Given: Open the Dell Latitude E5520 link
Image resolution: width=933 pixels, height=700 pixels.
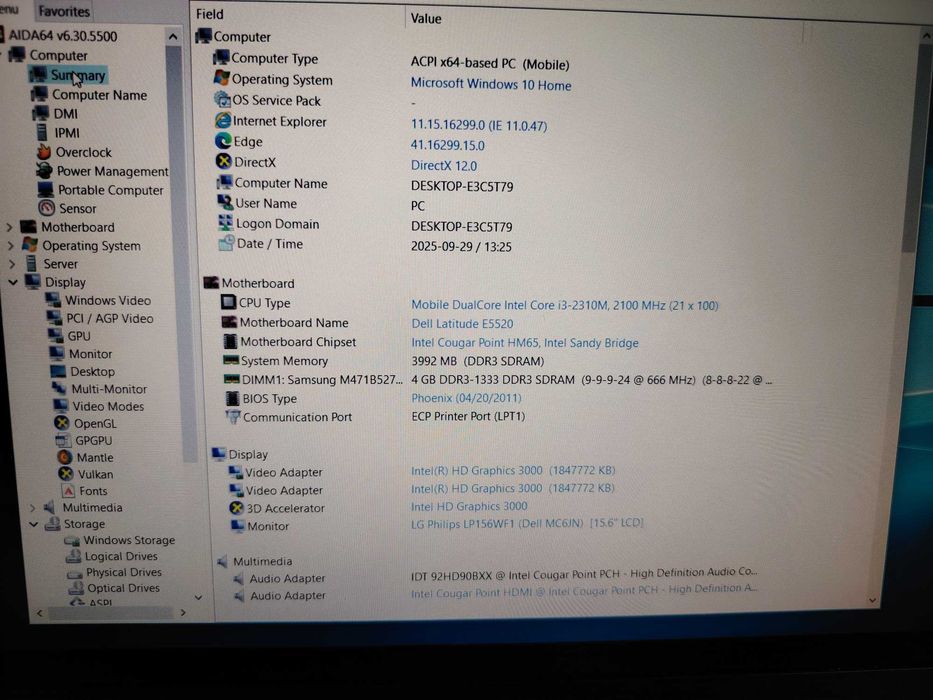Looking at the screenshot, I should point(462,324).
